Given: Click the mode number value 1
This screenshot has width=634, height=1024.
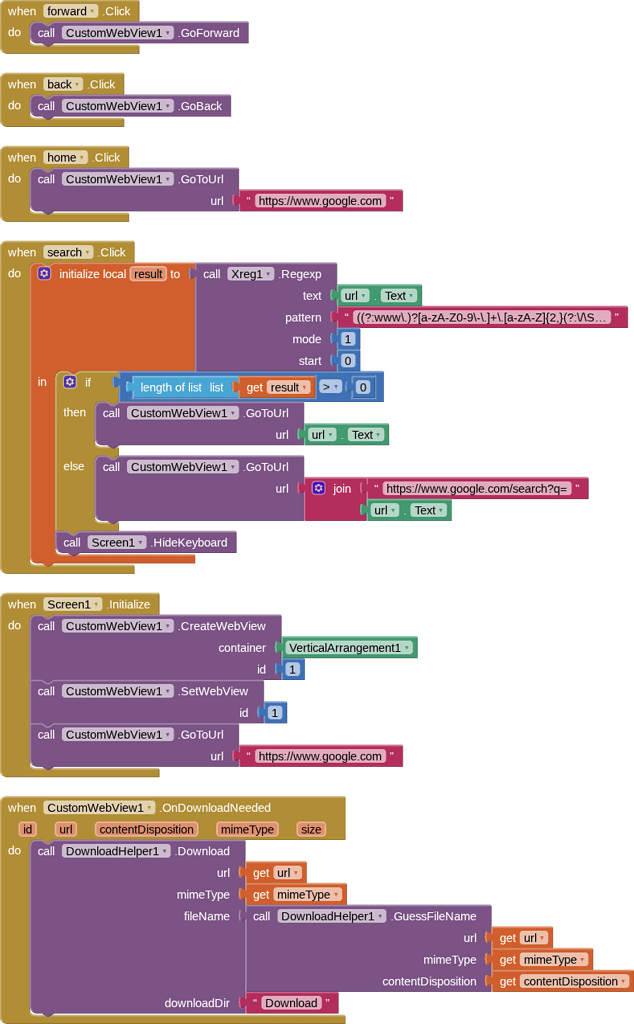Looking at the screenshot, I should coord(348,339).
